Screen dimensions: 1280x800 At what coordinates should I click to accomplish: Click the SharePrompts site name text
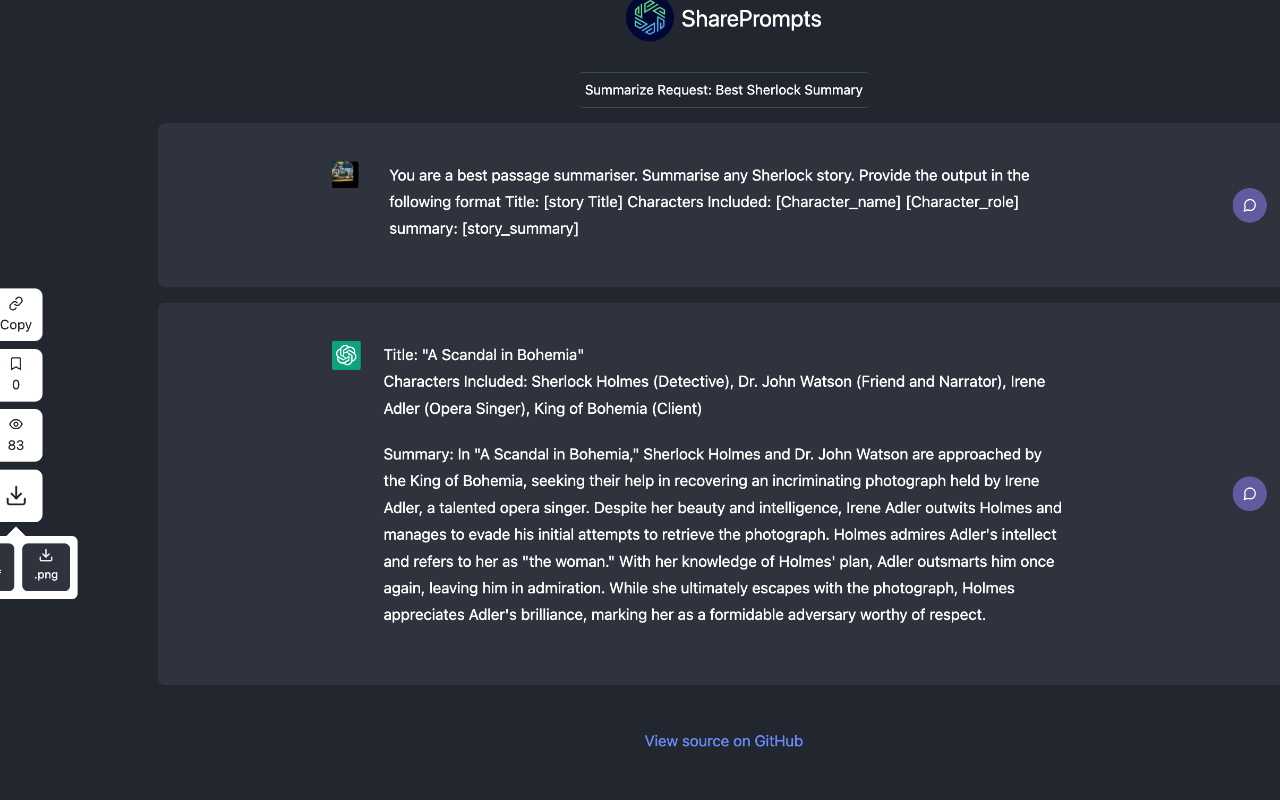pos(751,19)
